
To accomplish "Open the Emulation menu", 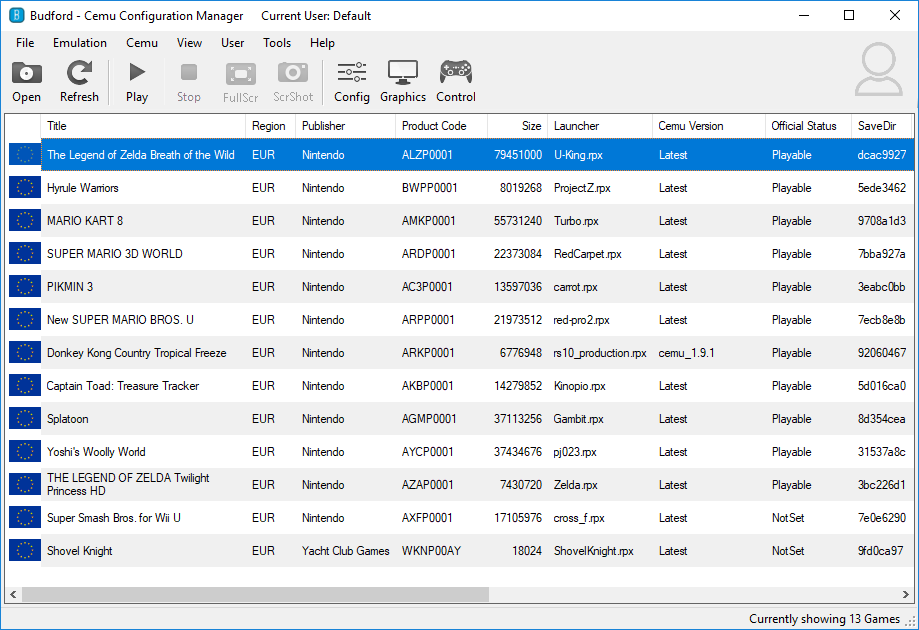I will [80, 43].
